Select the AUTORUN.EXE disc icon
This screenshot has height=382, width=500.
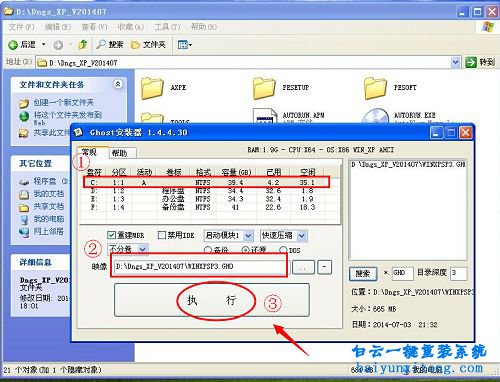point(376,116)
